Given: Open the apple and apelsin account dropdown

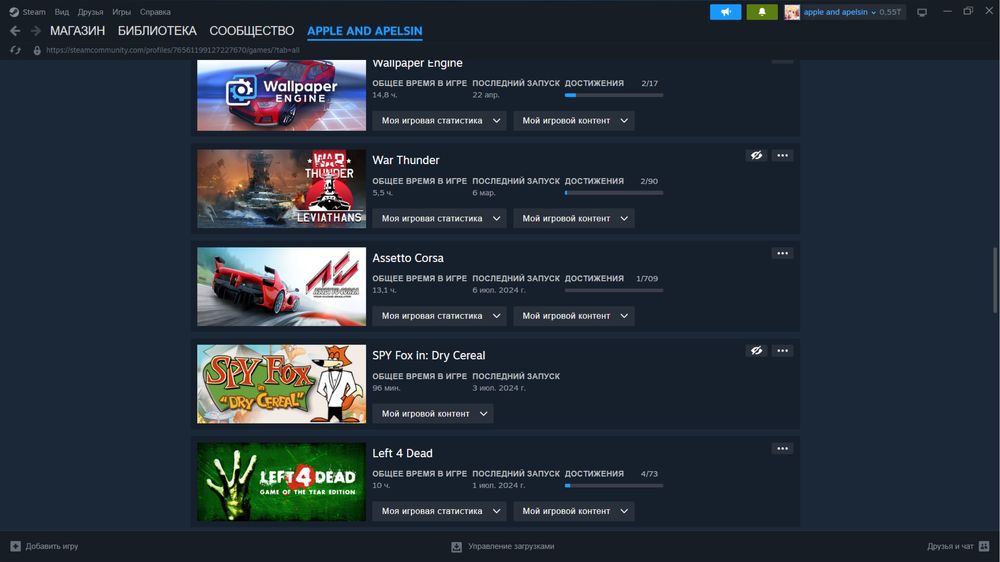Looking at the screenshot, I should (839, 12).
